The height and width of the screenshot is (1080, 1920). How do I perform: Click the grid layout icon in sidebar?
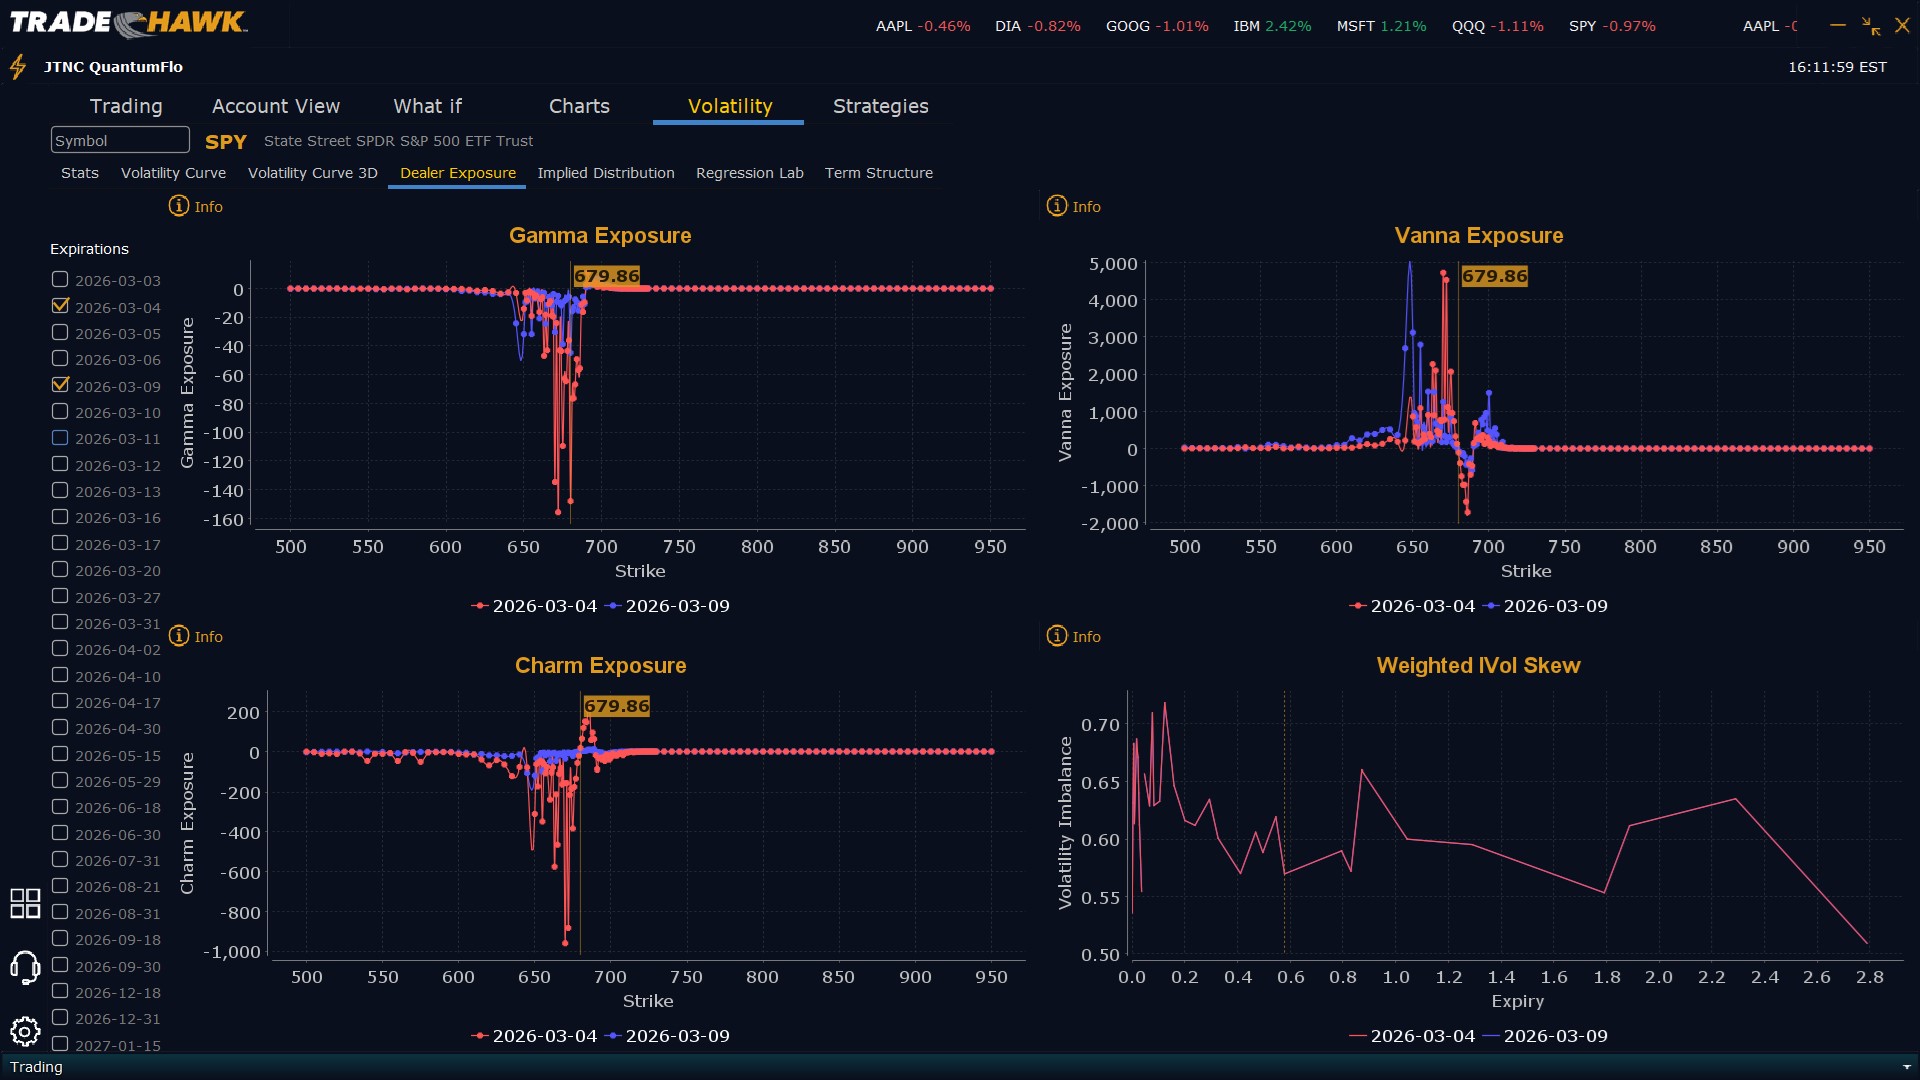pyautogui.click(x=25, y=903)
